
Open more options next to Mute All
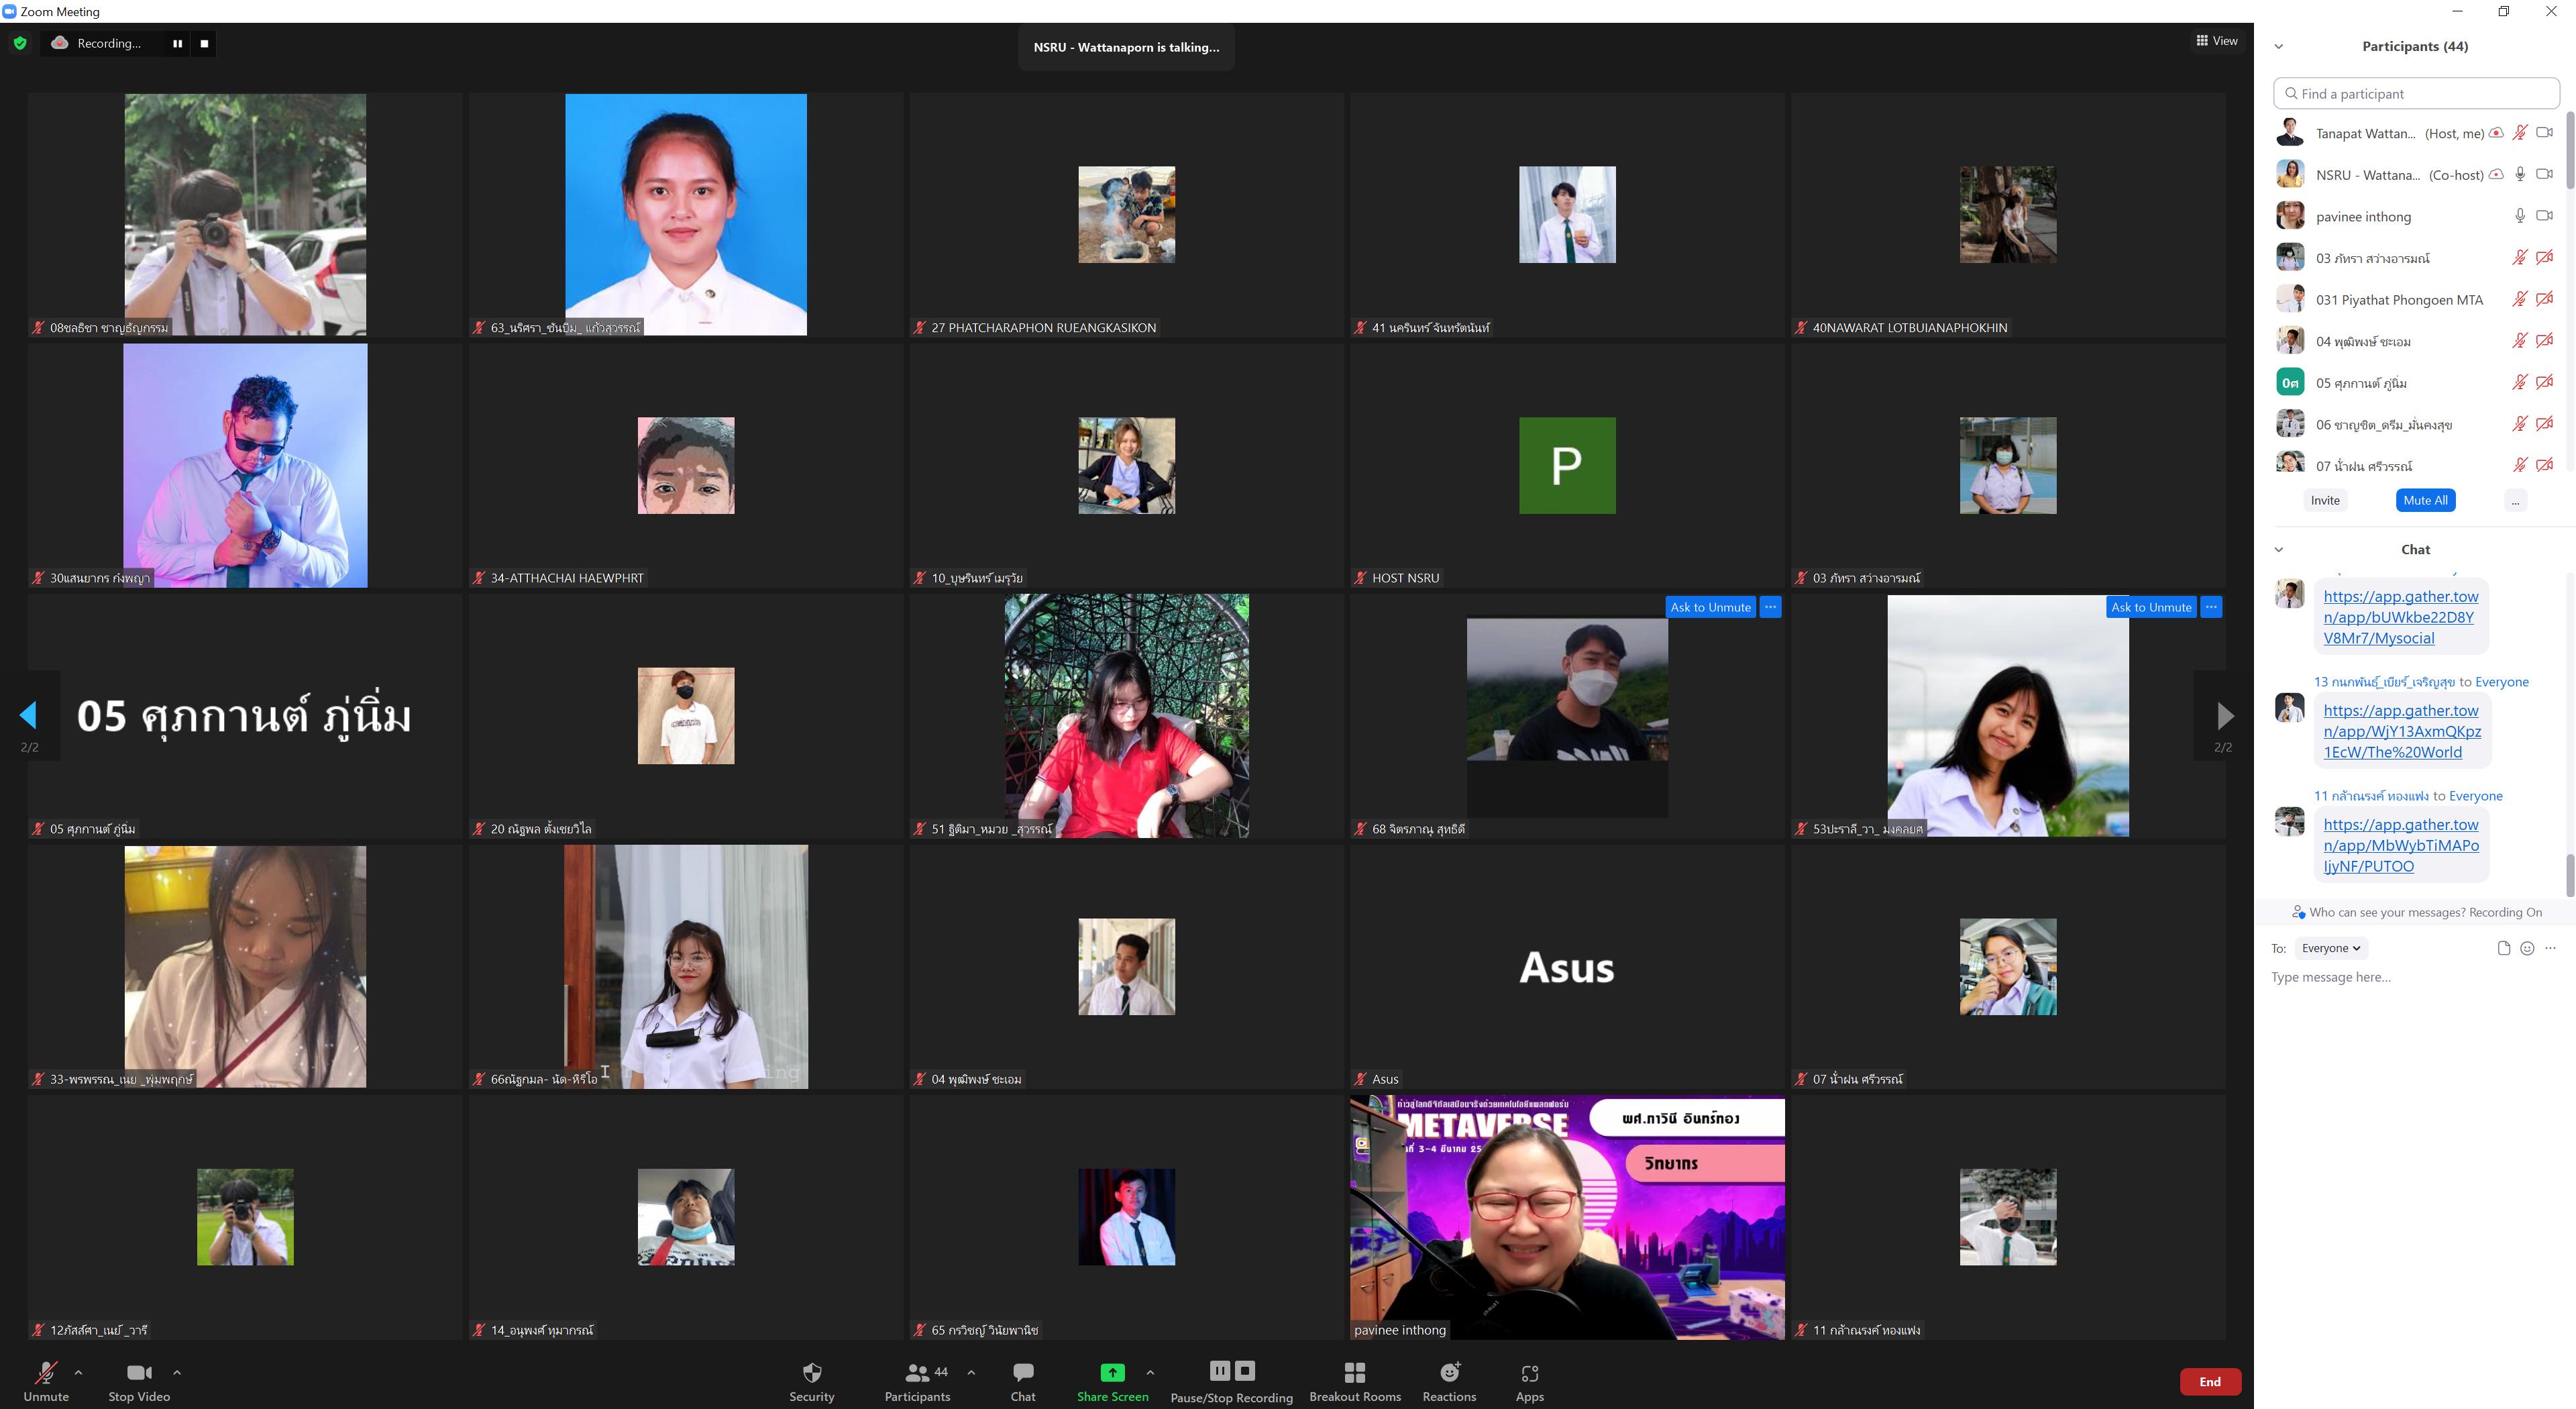2515,500
